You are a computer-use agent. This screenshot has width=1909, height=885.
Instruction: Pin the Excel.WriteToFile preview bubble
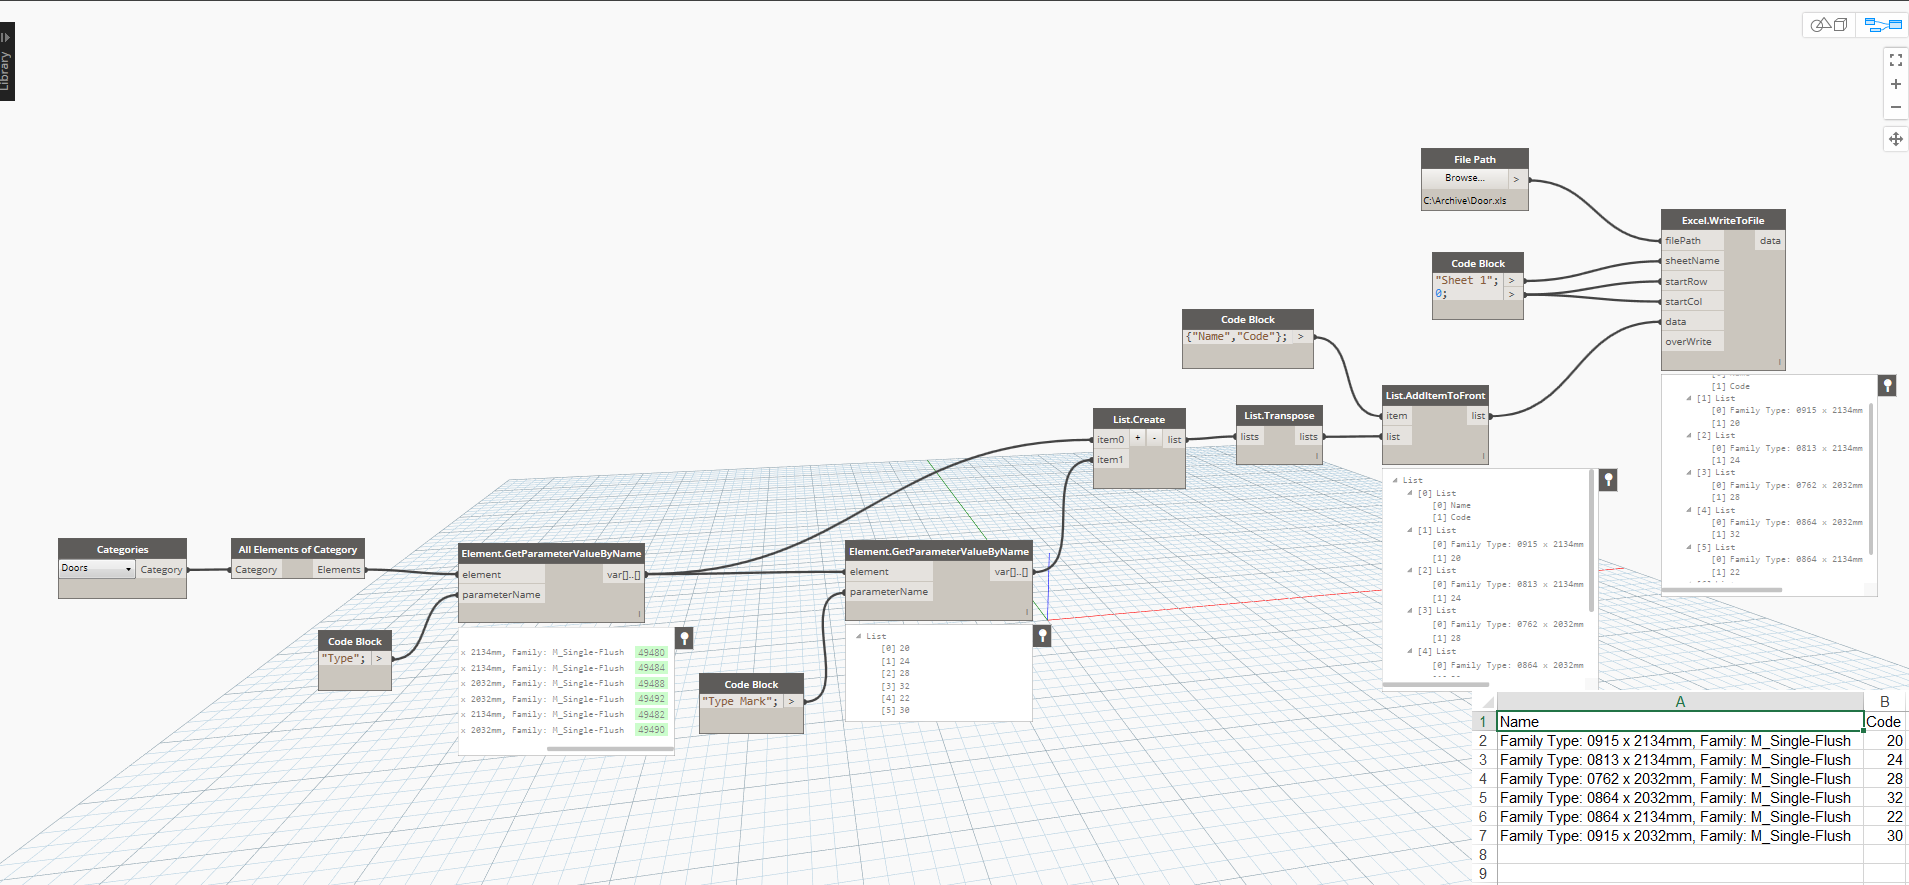[1887, 385]
